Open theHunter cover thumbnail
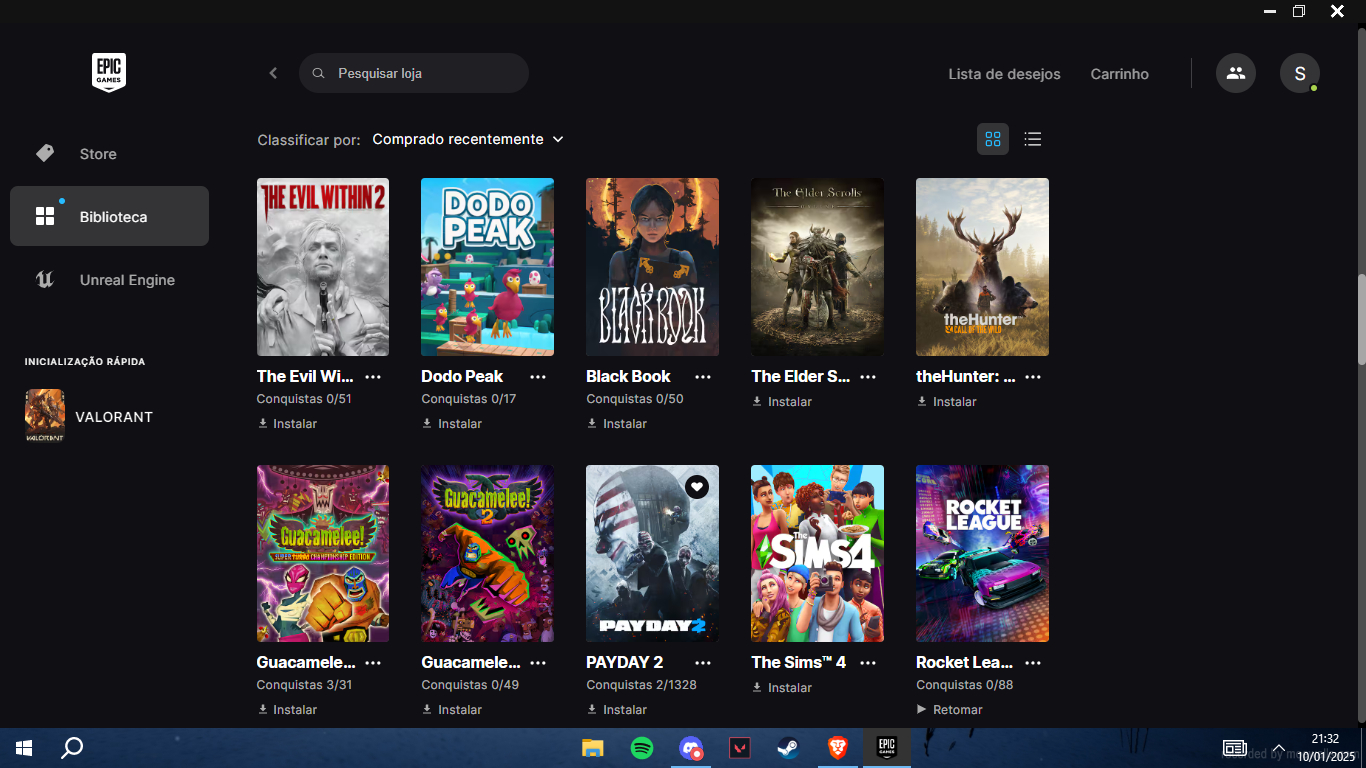The width and height of the screenshot is (1366, 768). click(982, 267)
